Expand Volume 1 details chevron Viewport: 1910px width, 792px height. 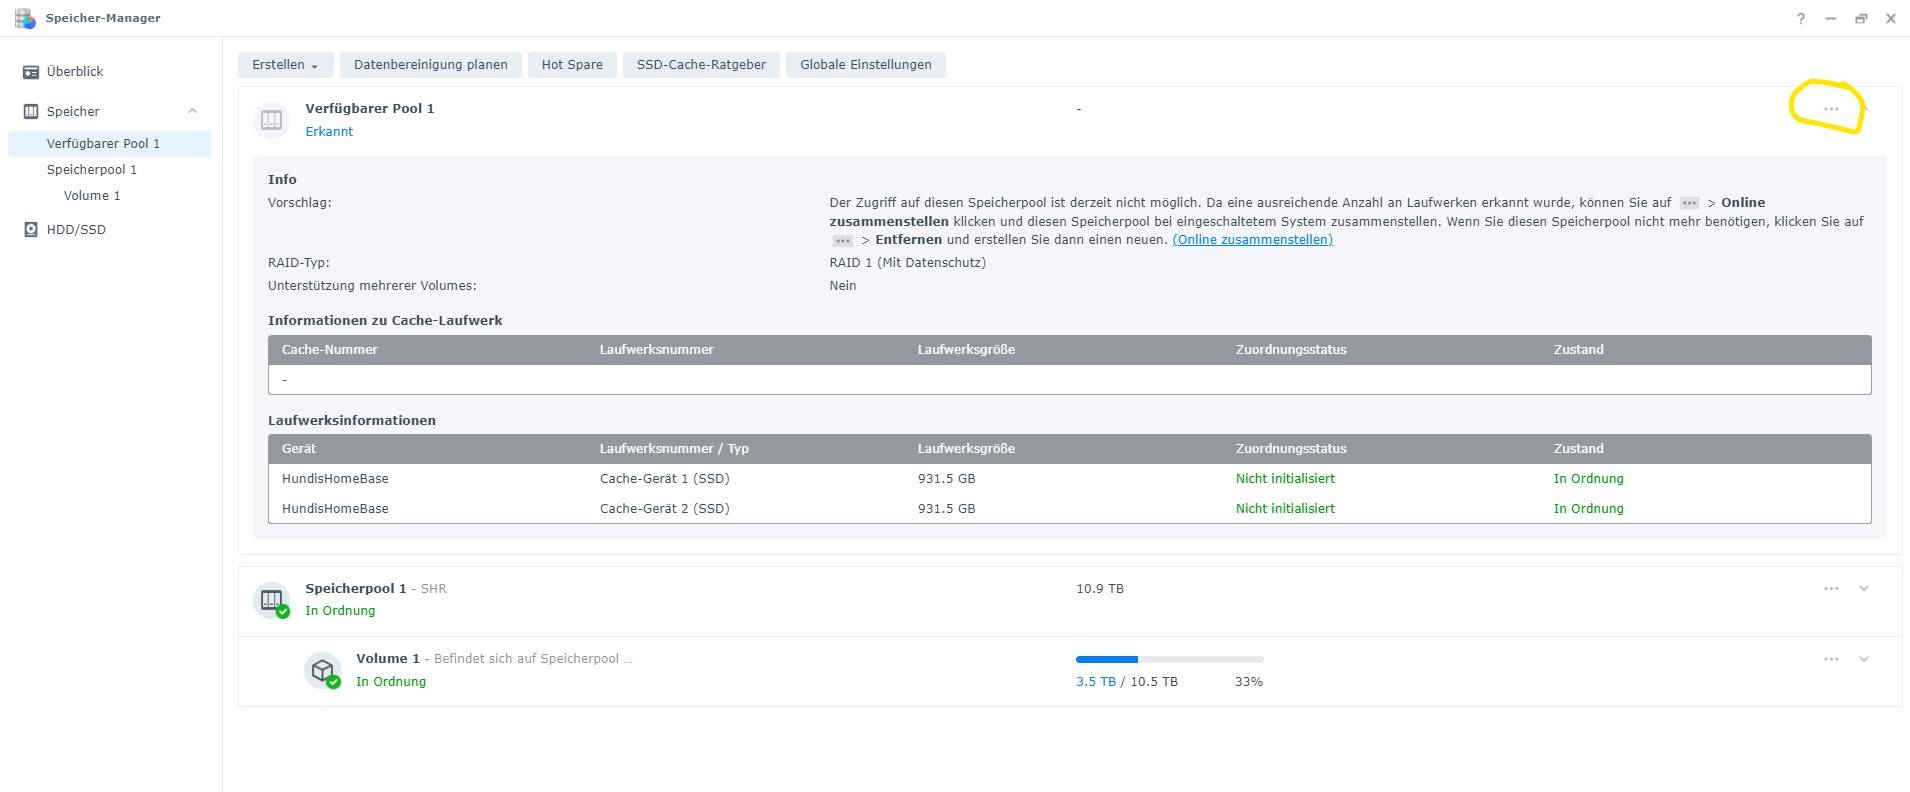[1864, 659]
